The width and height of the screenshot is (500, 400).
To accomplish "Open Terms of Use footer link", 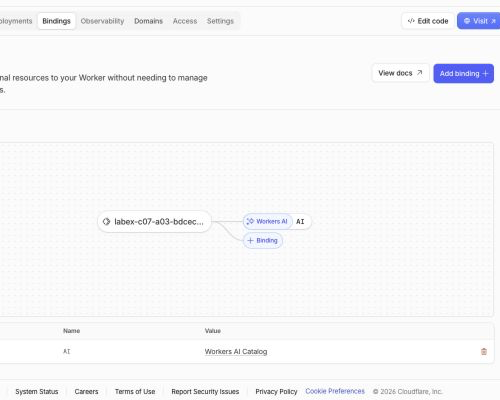I will [135, 391].
